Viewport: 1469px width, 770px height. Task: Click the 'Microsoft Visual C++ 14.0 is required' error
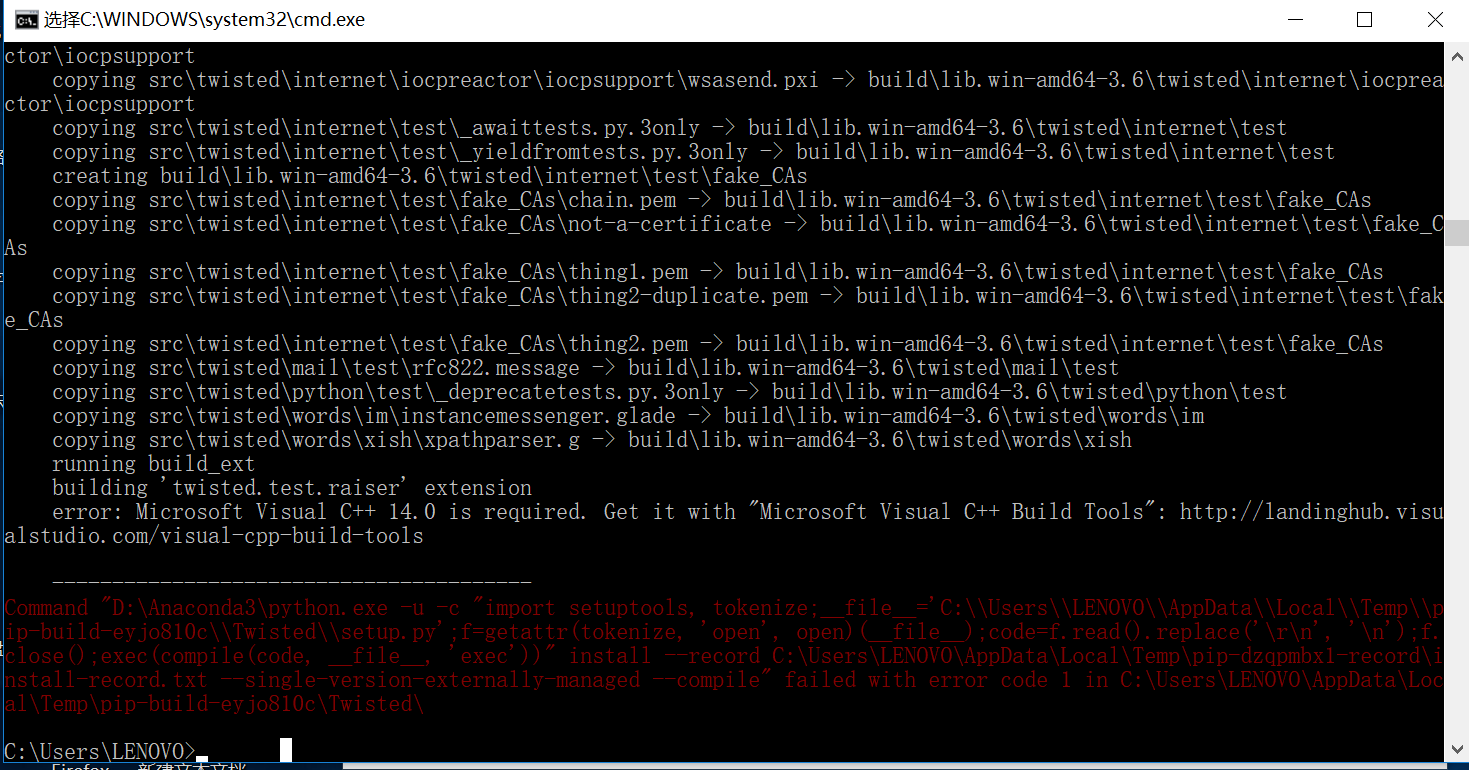[x=360, y=512]
